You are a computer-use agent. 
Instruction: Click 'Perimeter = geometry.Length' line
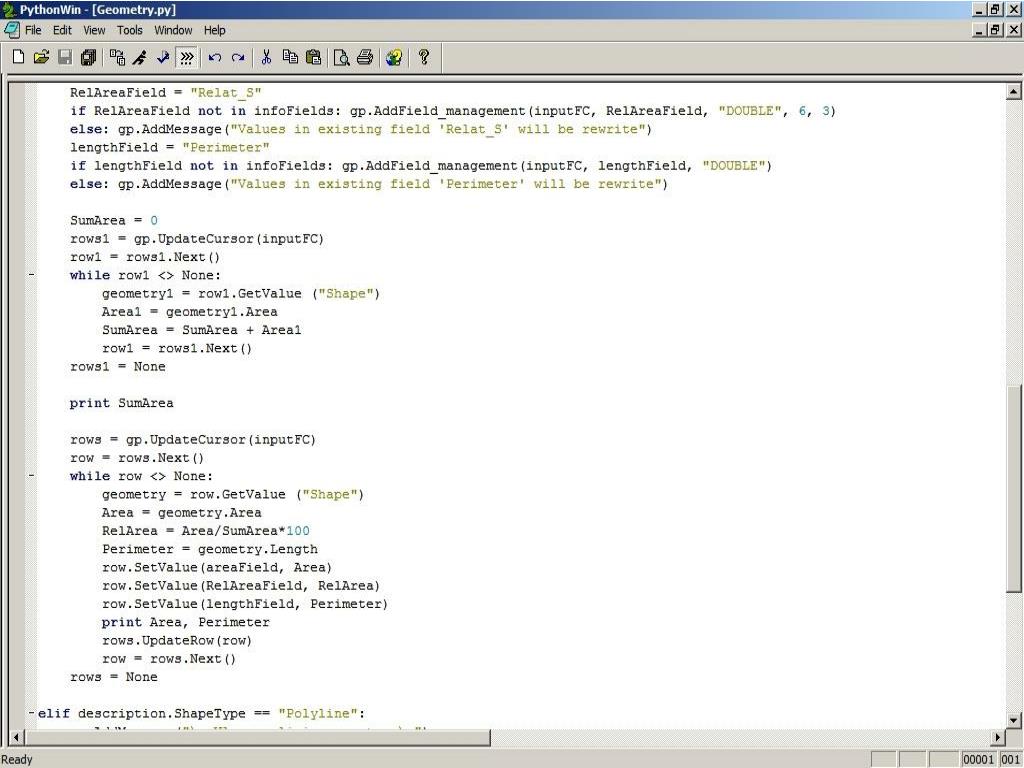tap(210, 549)
